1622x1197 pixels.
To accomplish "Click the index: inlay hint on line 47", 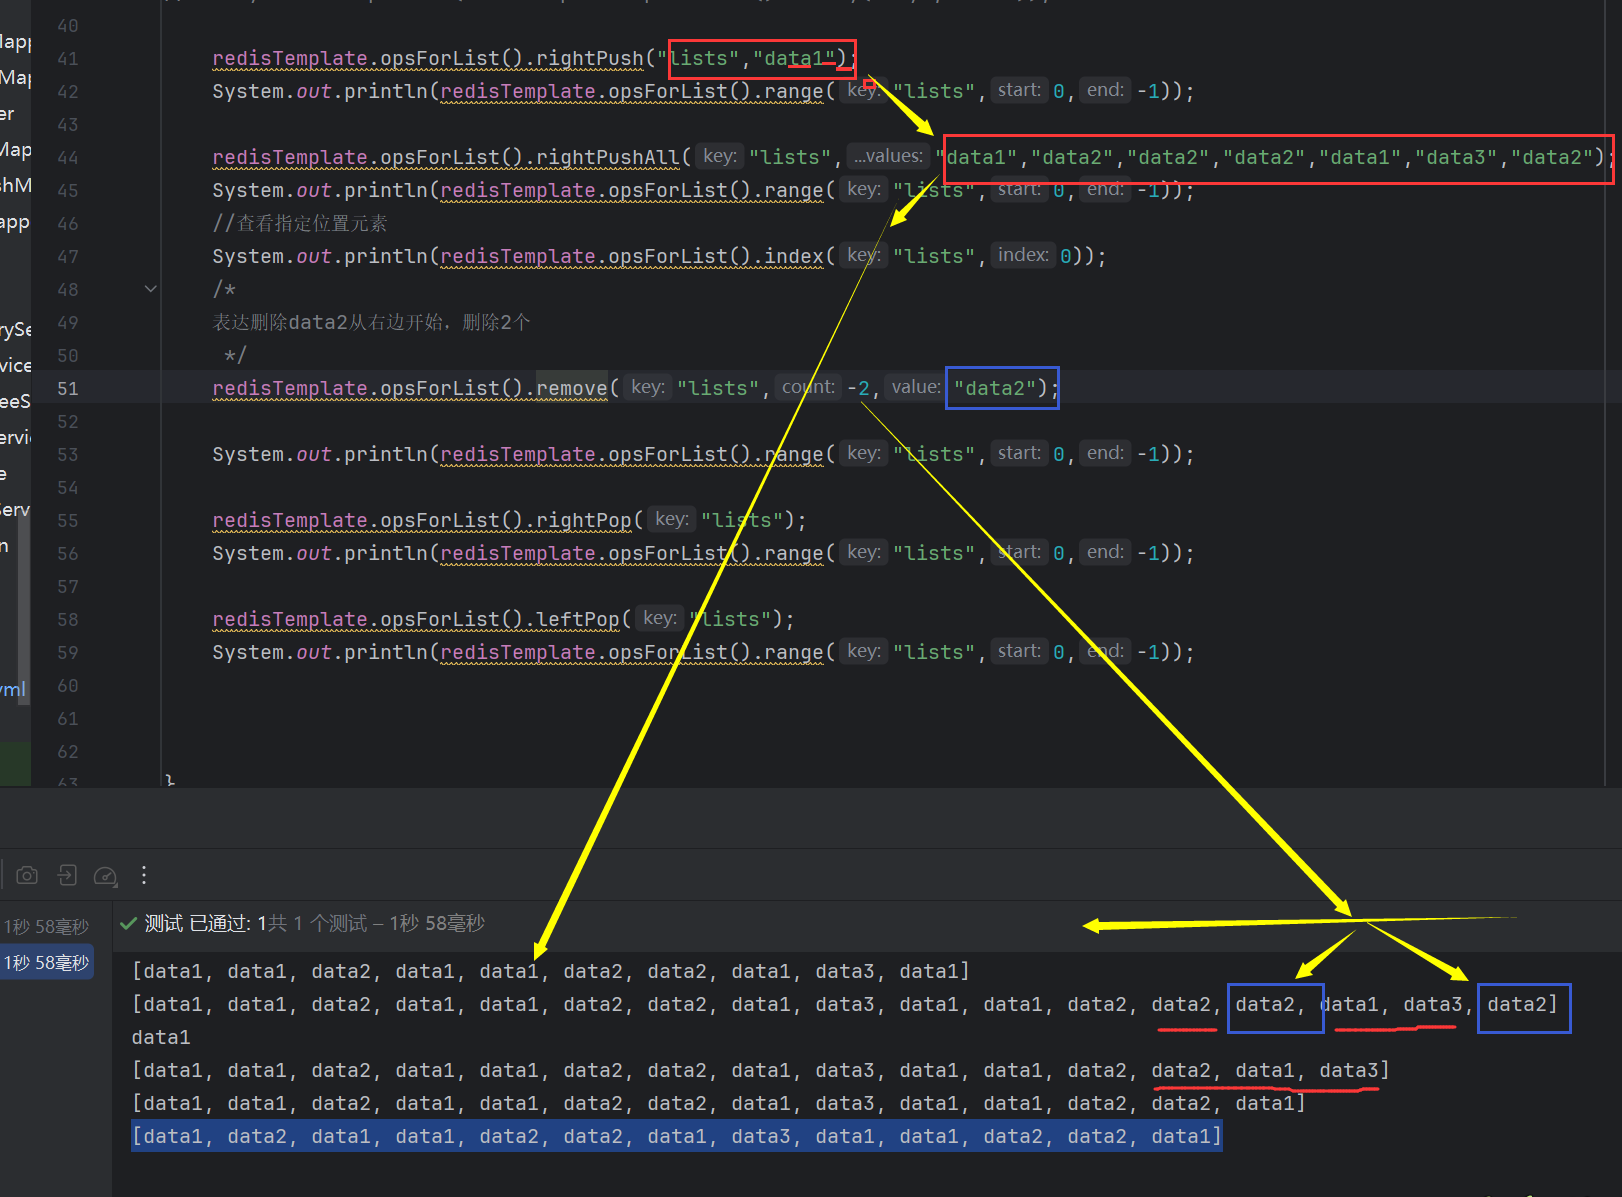I will pos(1022,255).
